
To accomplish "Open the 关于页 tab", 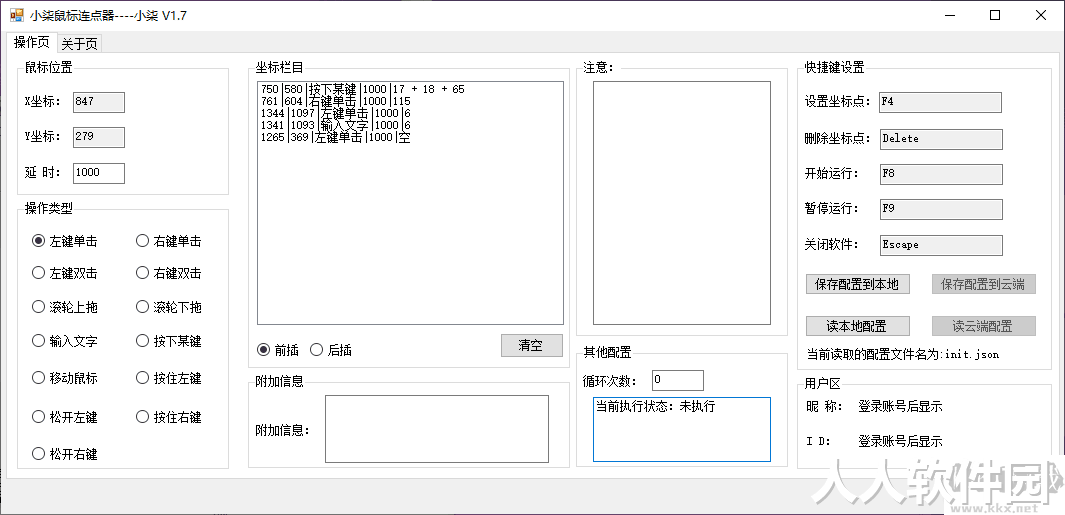I will 79,44.
